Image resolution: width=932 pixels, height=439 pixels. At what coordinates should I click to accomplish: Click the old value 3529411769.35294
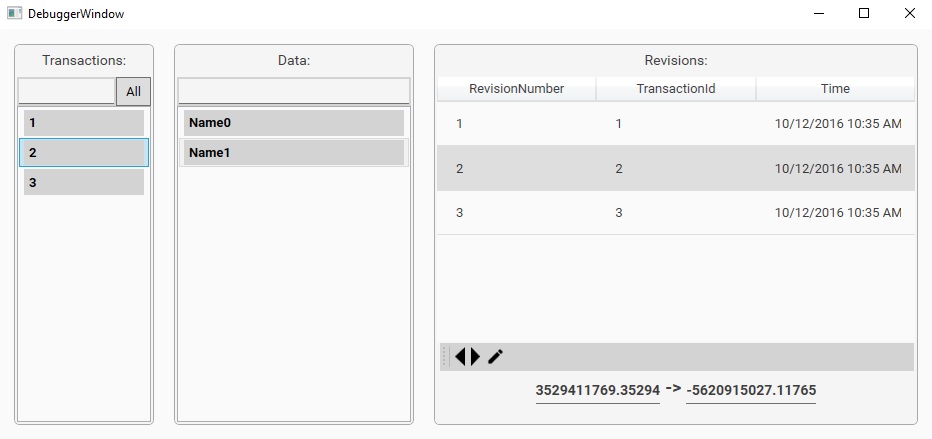click(x=598, y=390)
